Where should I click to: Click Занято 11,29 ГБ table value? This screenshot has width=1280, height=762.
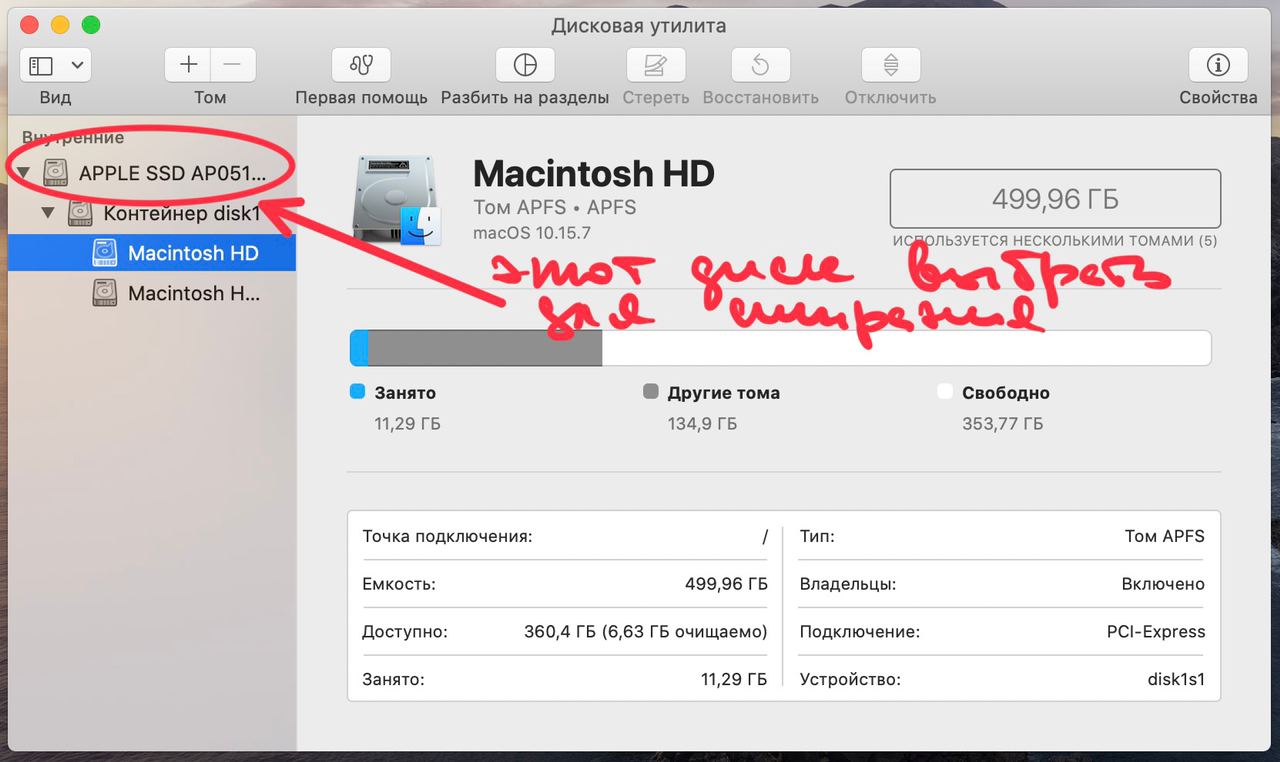(734, 680)
